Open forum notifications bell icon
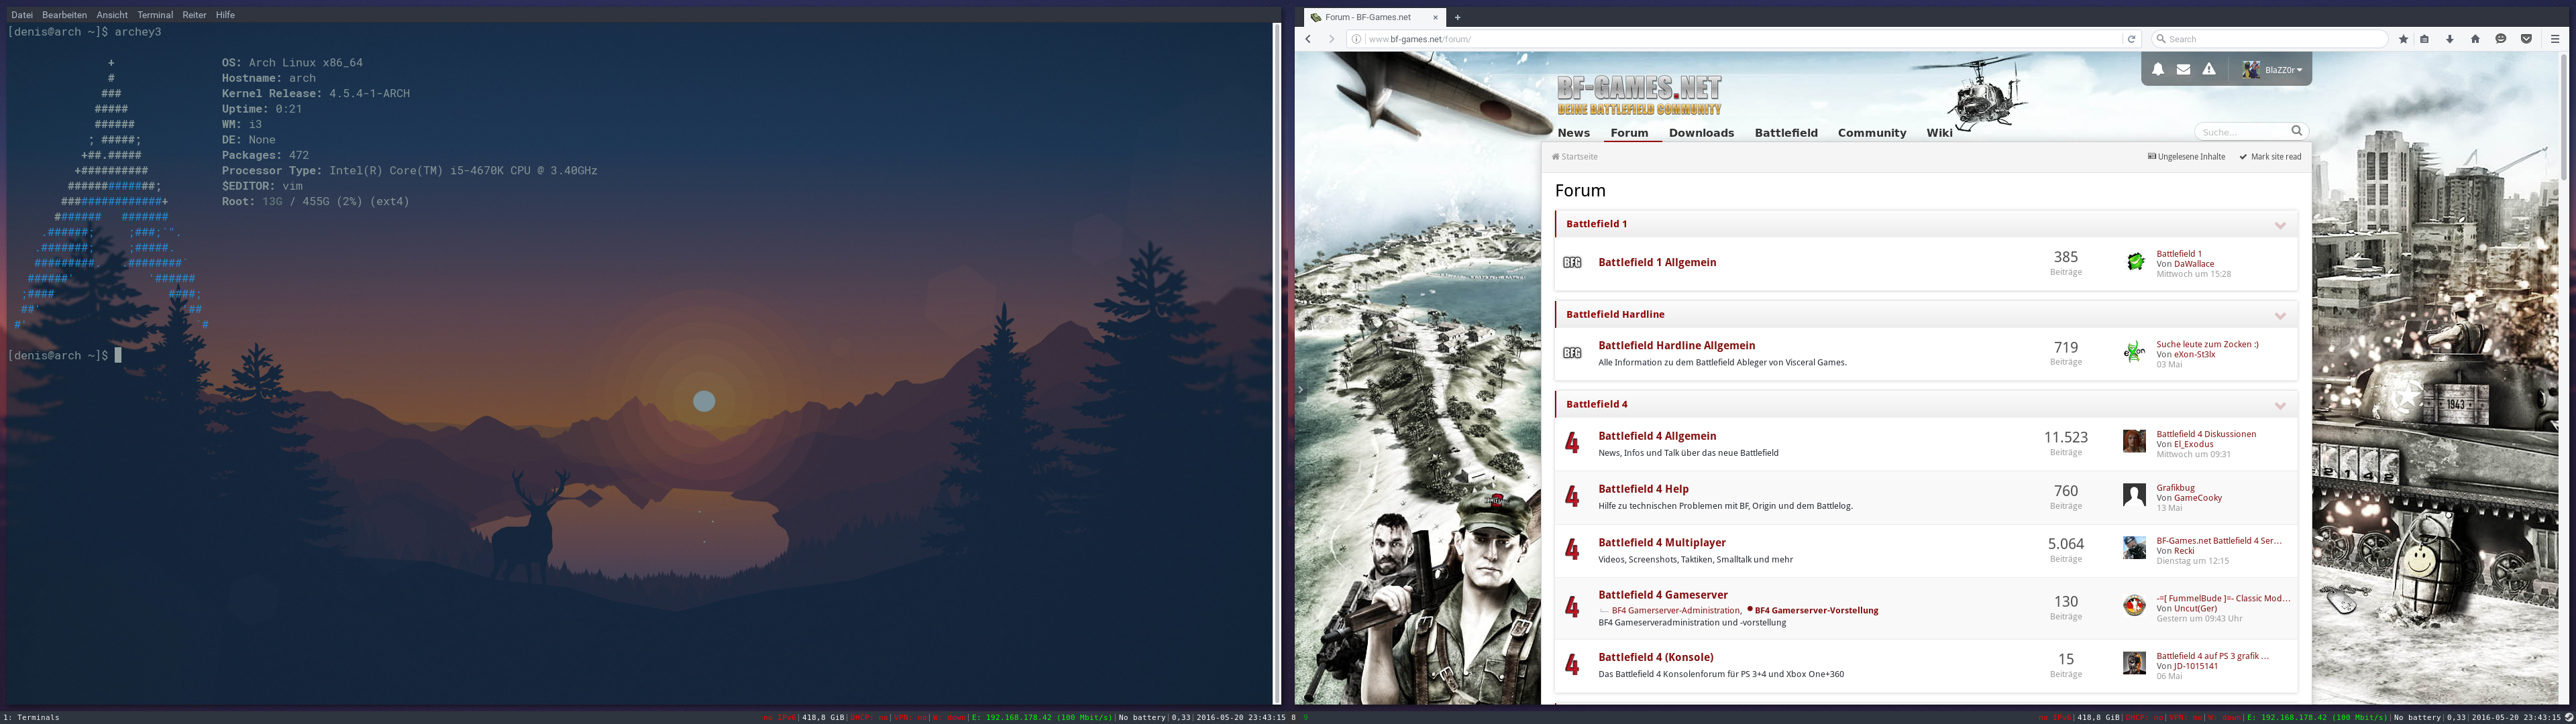Image resolution: width=2576 pixels, height=724 pixels. coord(2158,69)
